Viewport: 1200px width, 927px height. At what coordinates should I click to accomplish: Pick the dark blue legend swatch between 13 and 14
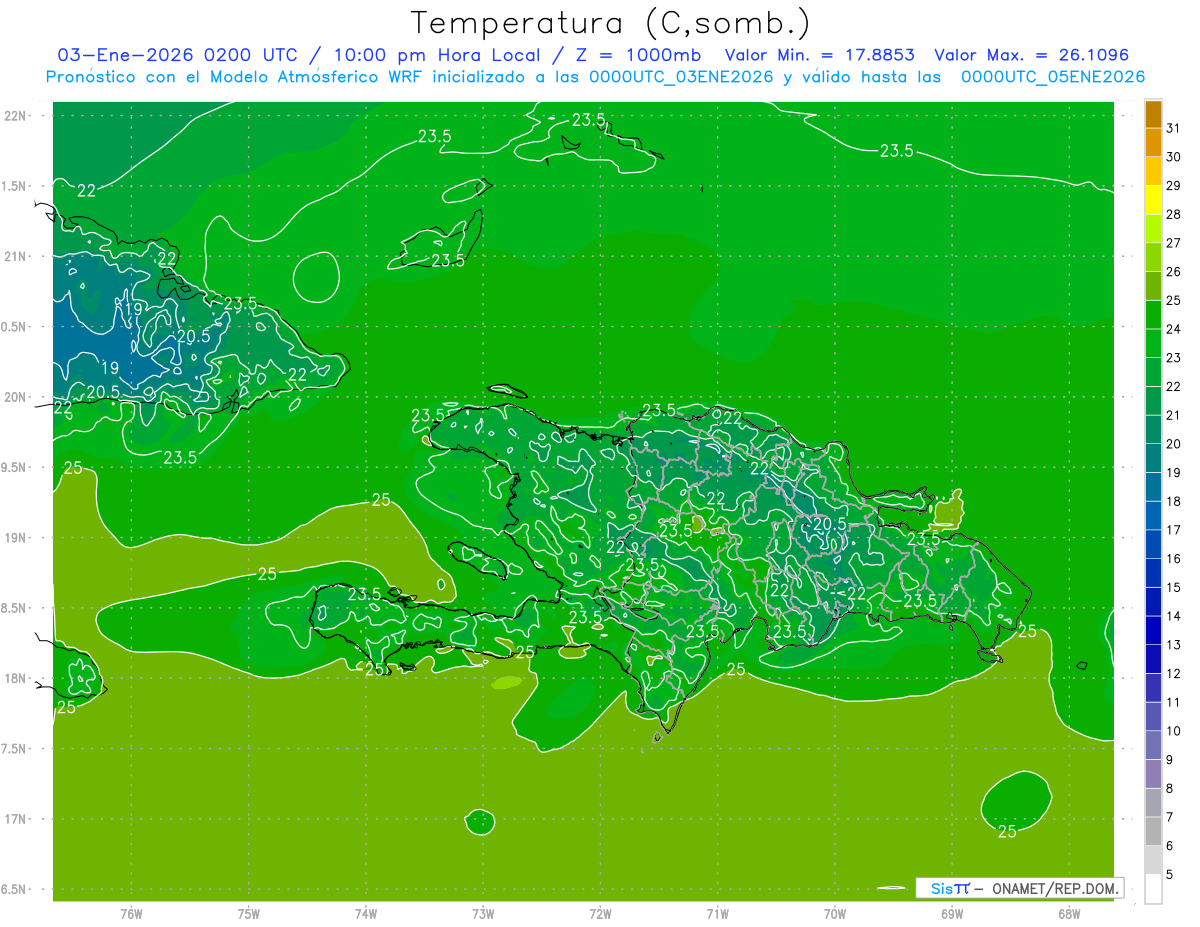pyautogui.click(x=1153, y=630)
